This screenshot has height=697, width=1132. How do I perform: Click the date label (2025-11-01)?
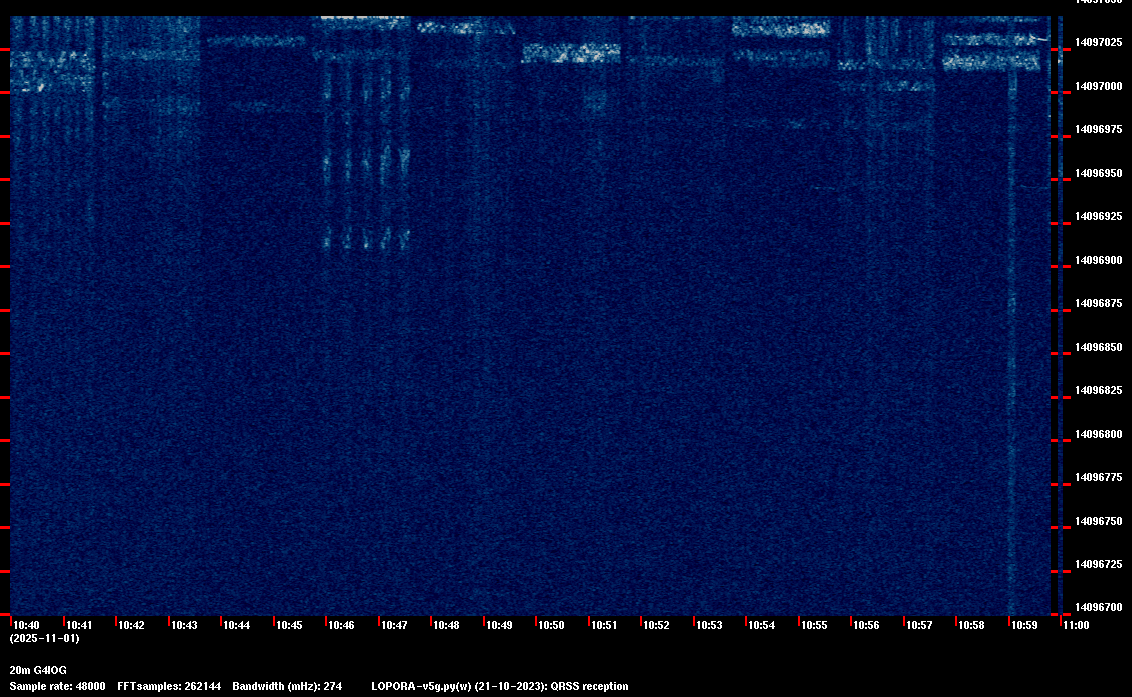45,638
